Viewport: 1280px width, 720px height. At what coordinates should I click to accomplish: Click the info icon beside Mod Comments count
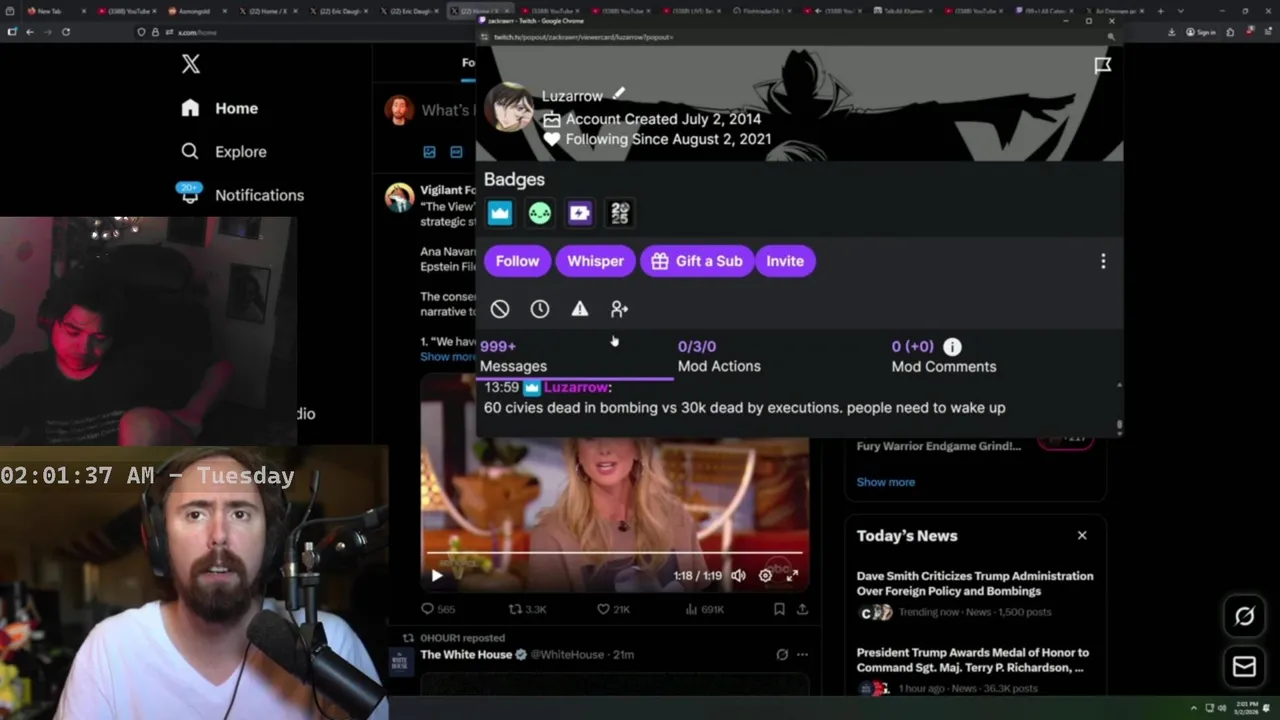[952, 347]
